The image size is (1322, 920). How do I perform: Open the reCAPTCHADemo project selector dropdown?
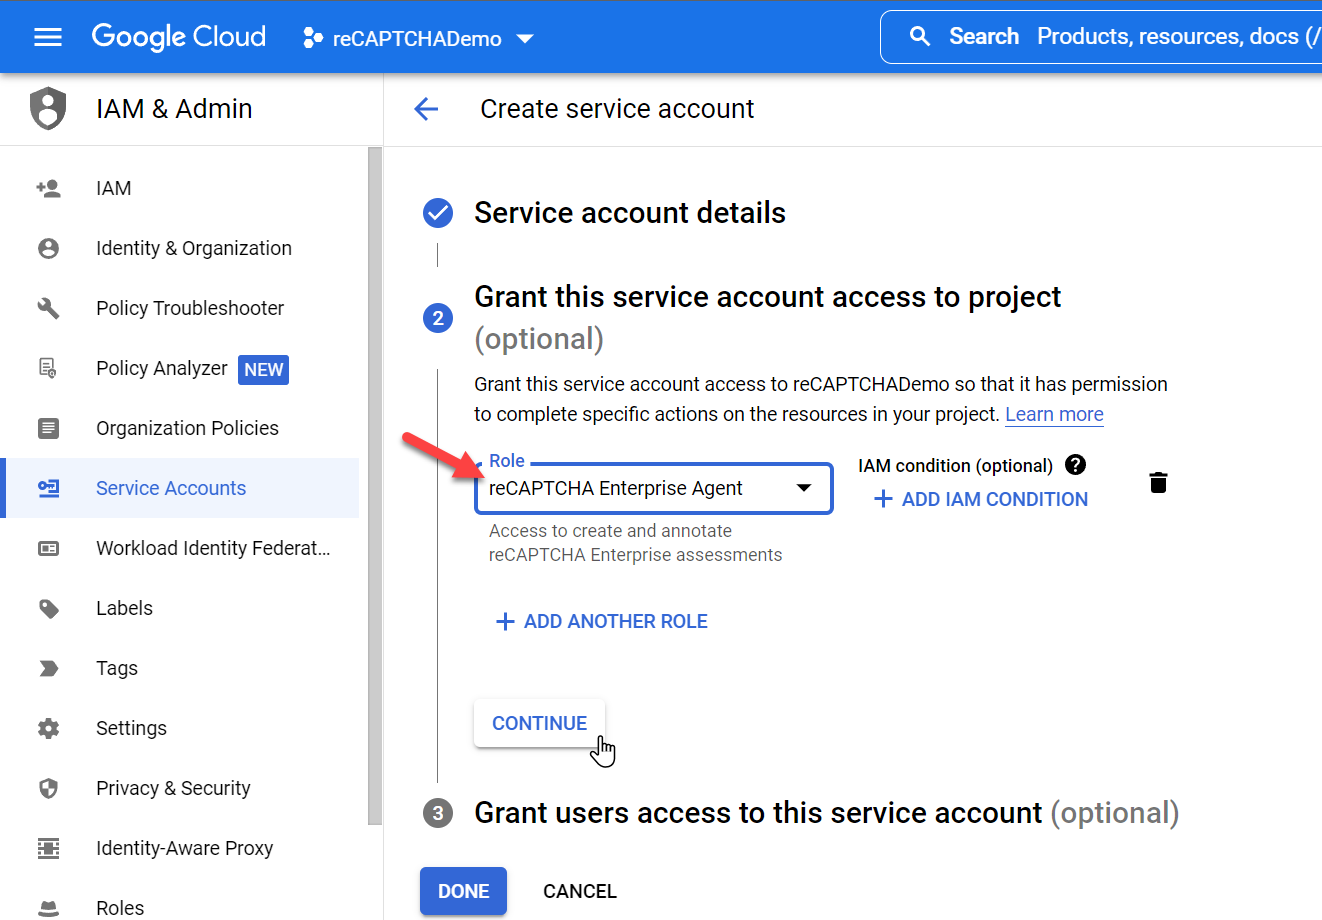(418, 38)
